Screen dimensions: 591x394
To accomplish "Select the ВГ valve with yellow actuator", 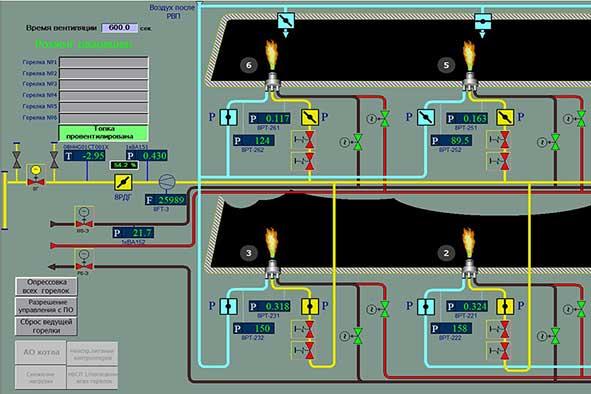I will [x=36, y=176].
